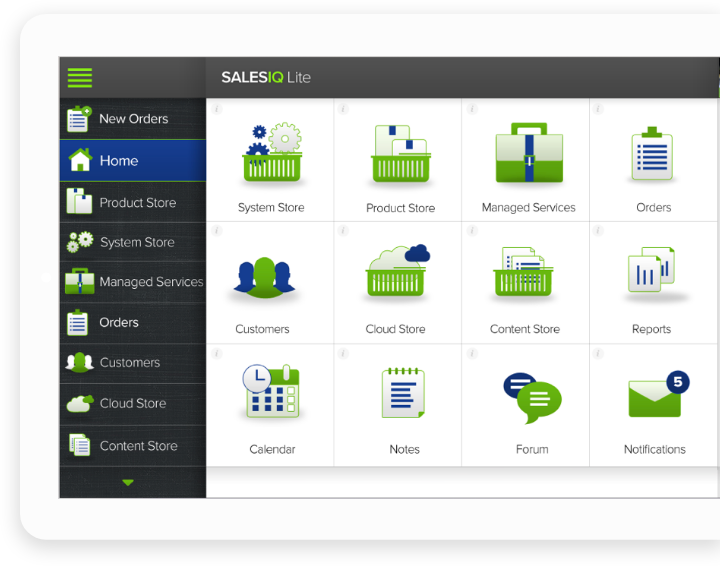The image size is (720, 566).
Task: Show info for Content Store tile
Action: tap(472, 230)
